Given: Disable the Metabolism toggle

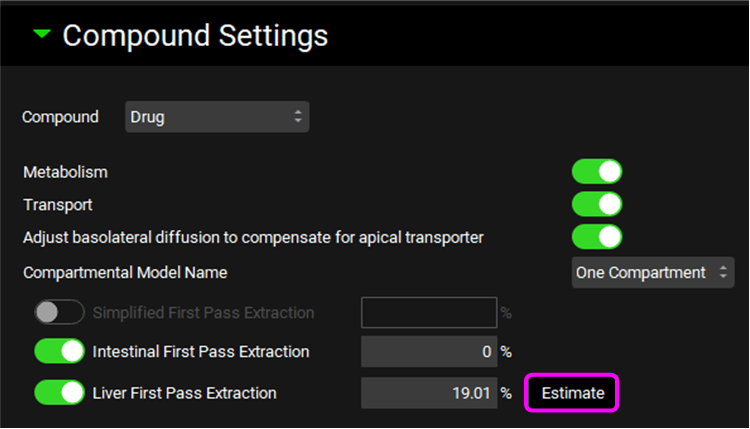Looking at the screenshot, I should point(597,172).
